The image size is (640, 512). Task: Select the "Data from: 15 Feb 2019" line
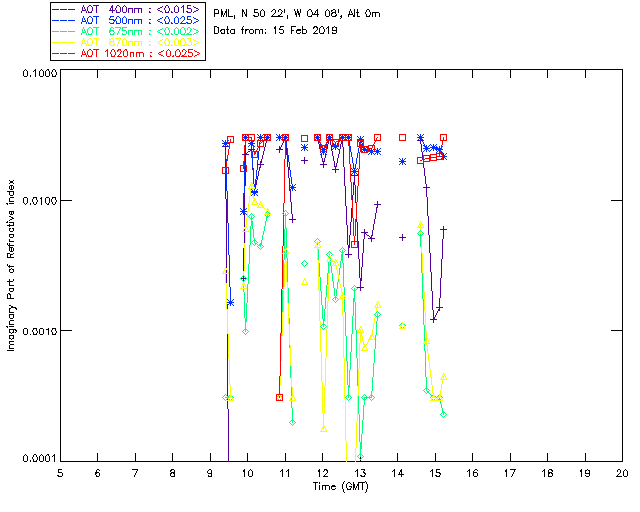point(275,31)
